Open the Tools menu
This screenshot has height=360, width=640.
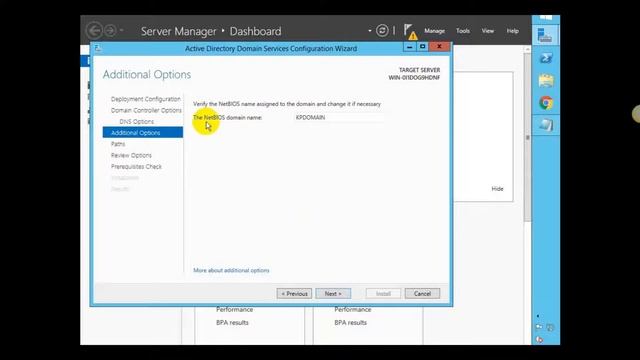coord(463,31)
